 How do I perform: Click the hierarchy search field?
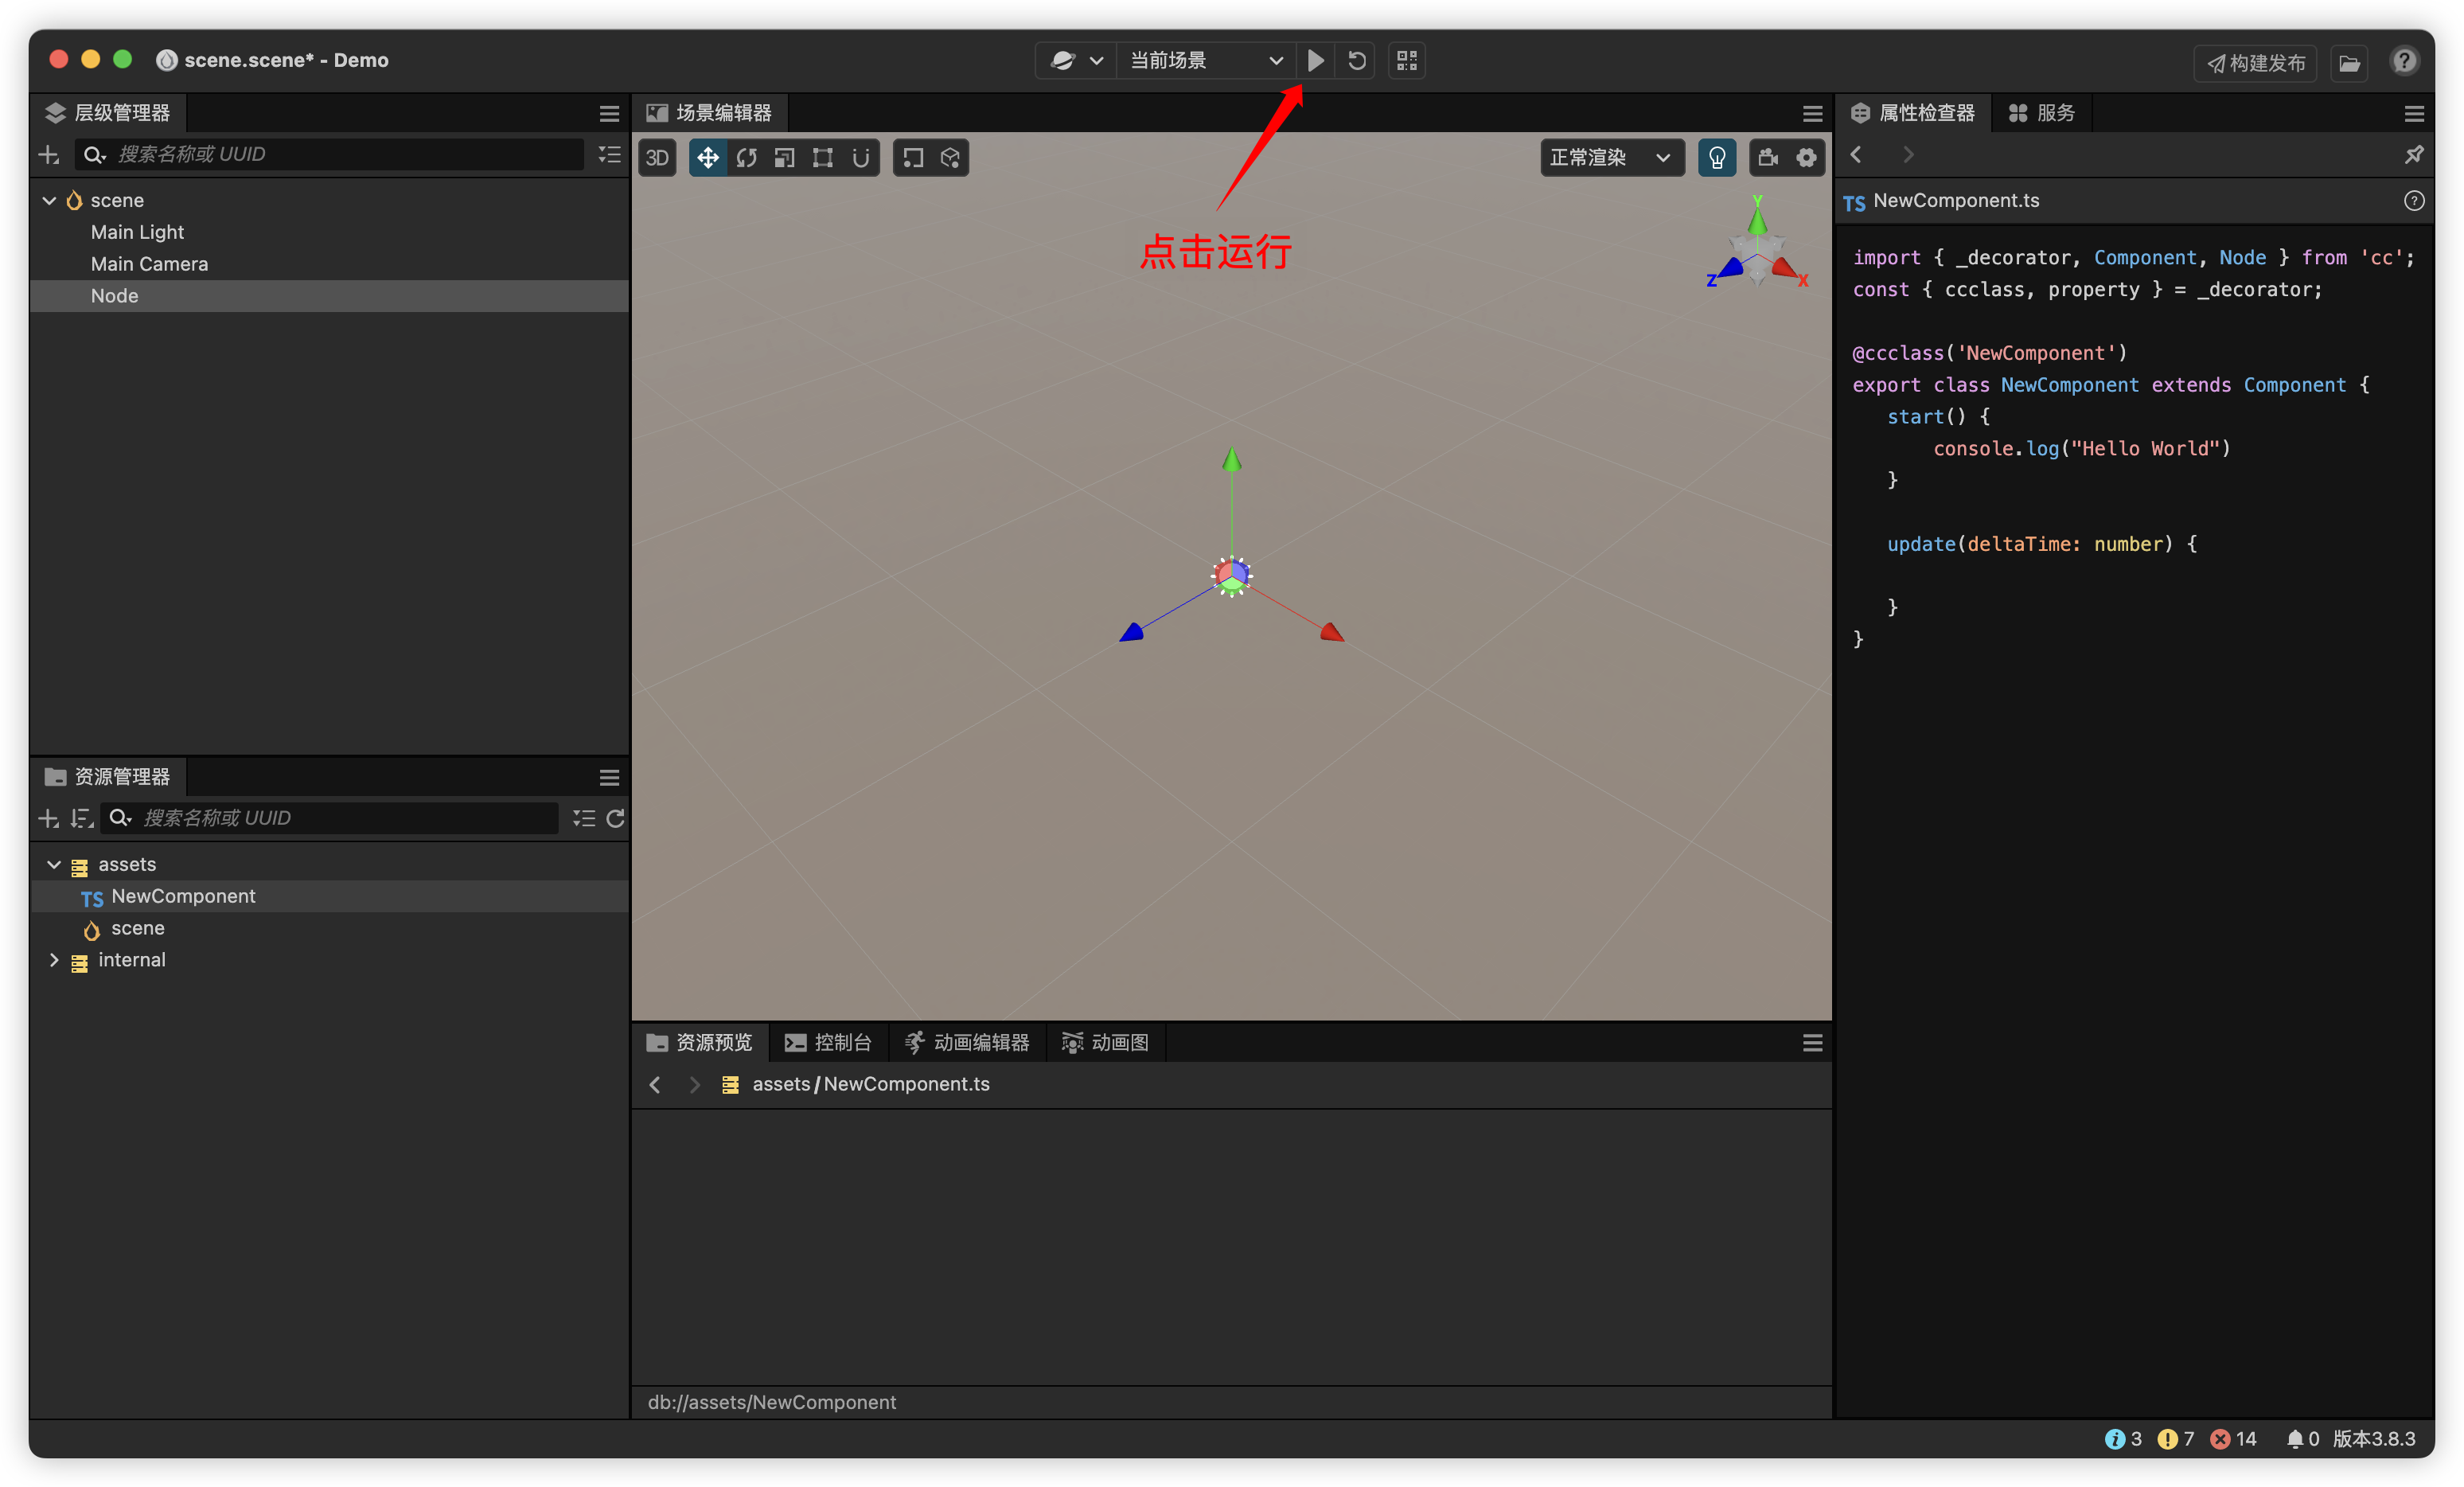(340, 154)
